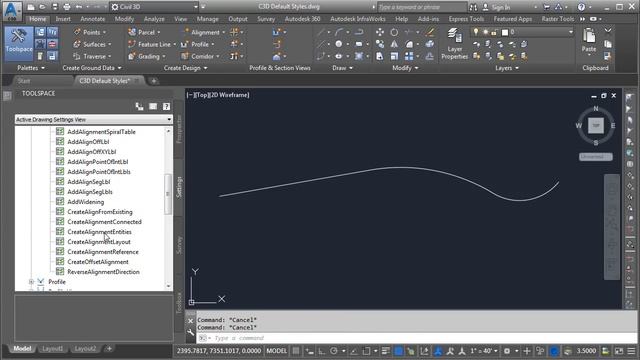Select the Mirror tool in Modify panel
The height and width of the screenshot is (360, 640).
[x=394, y=44]
